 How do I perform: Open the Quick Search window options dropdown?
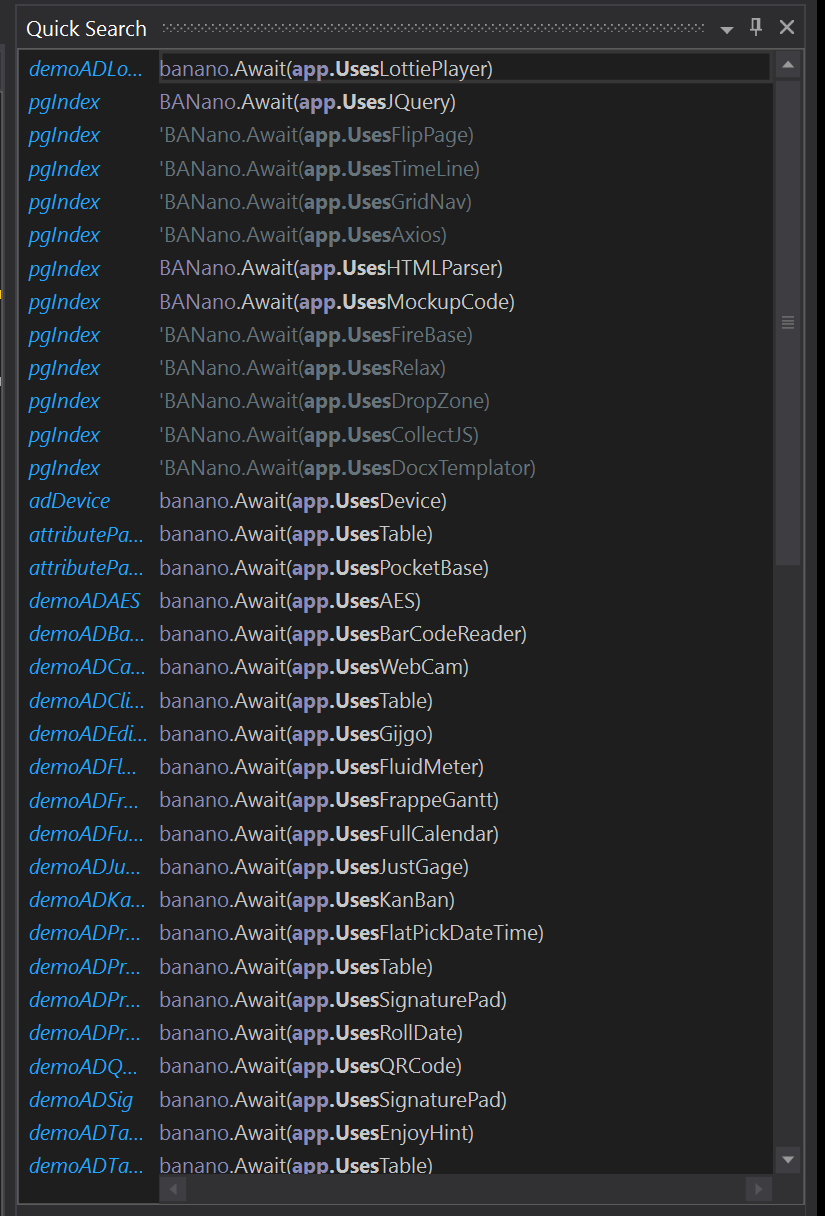727,29
